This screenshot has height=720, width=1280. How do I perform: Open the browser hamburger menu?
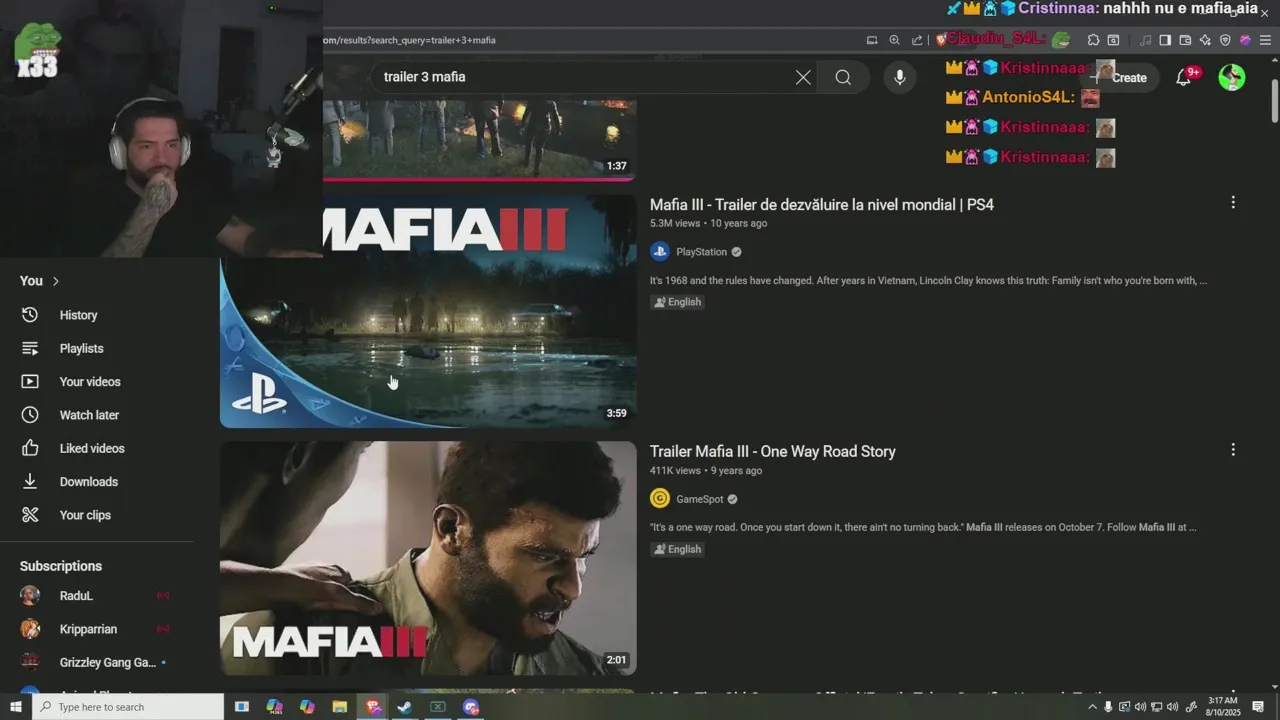[x=1265, y=40]
